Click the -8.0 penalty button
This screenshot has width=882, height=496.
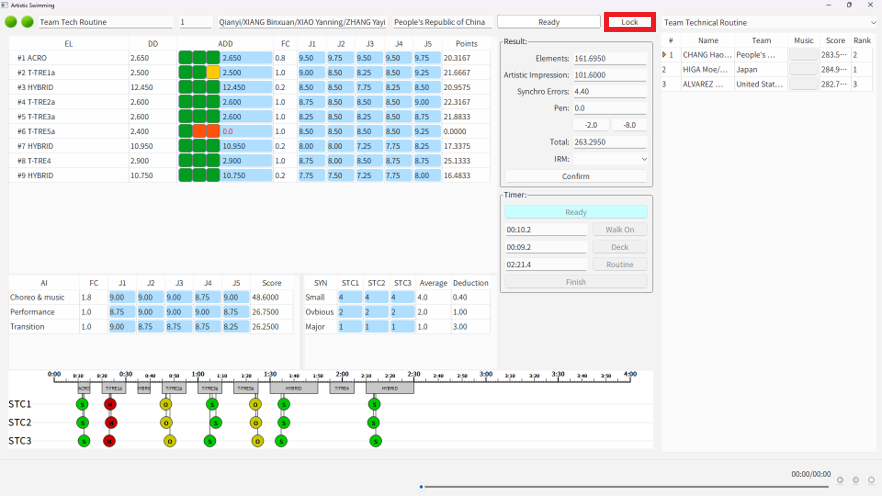click(x=629, y=125)
